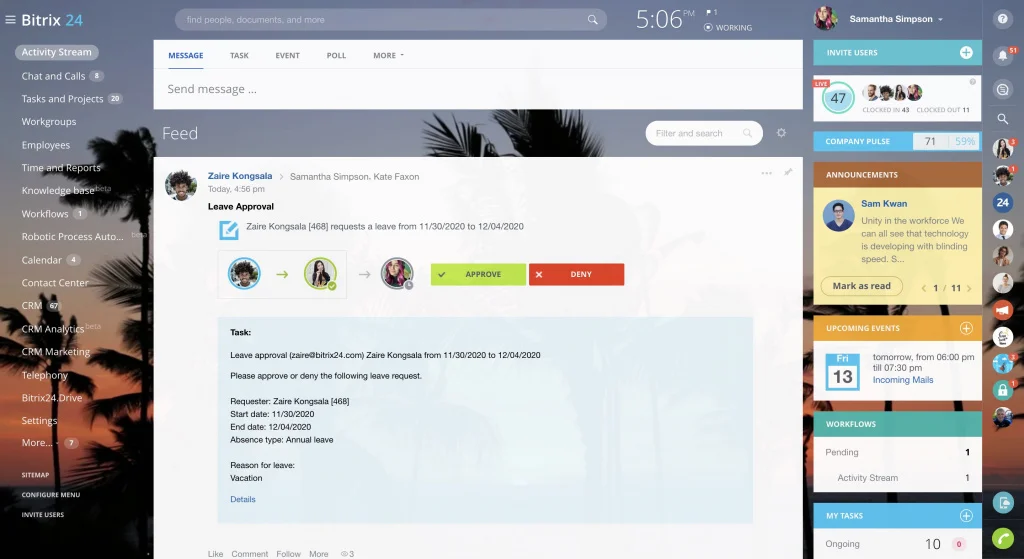Approve the leave request

pos(478,274)
